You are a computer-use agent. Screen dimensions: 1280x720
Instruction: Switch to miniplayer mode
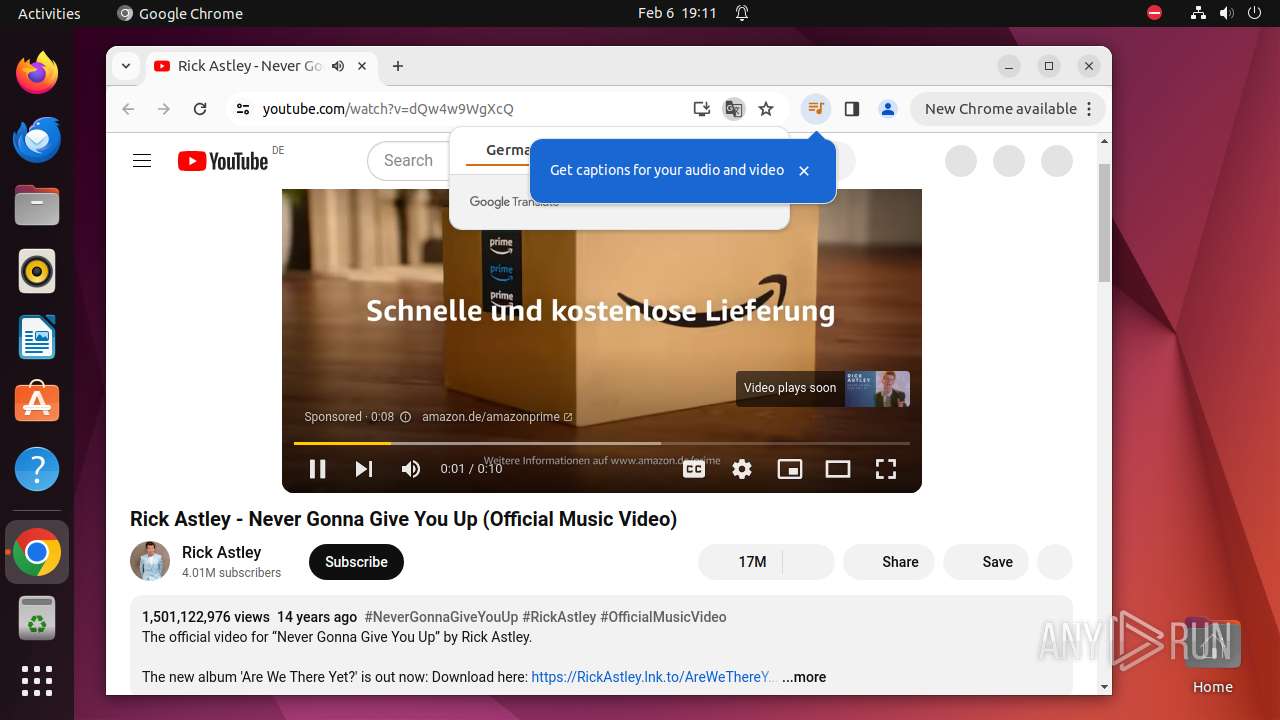tap(790, 469)
